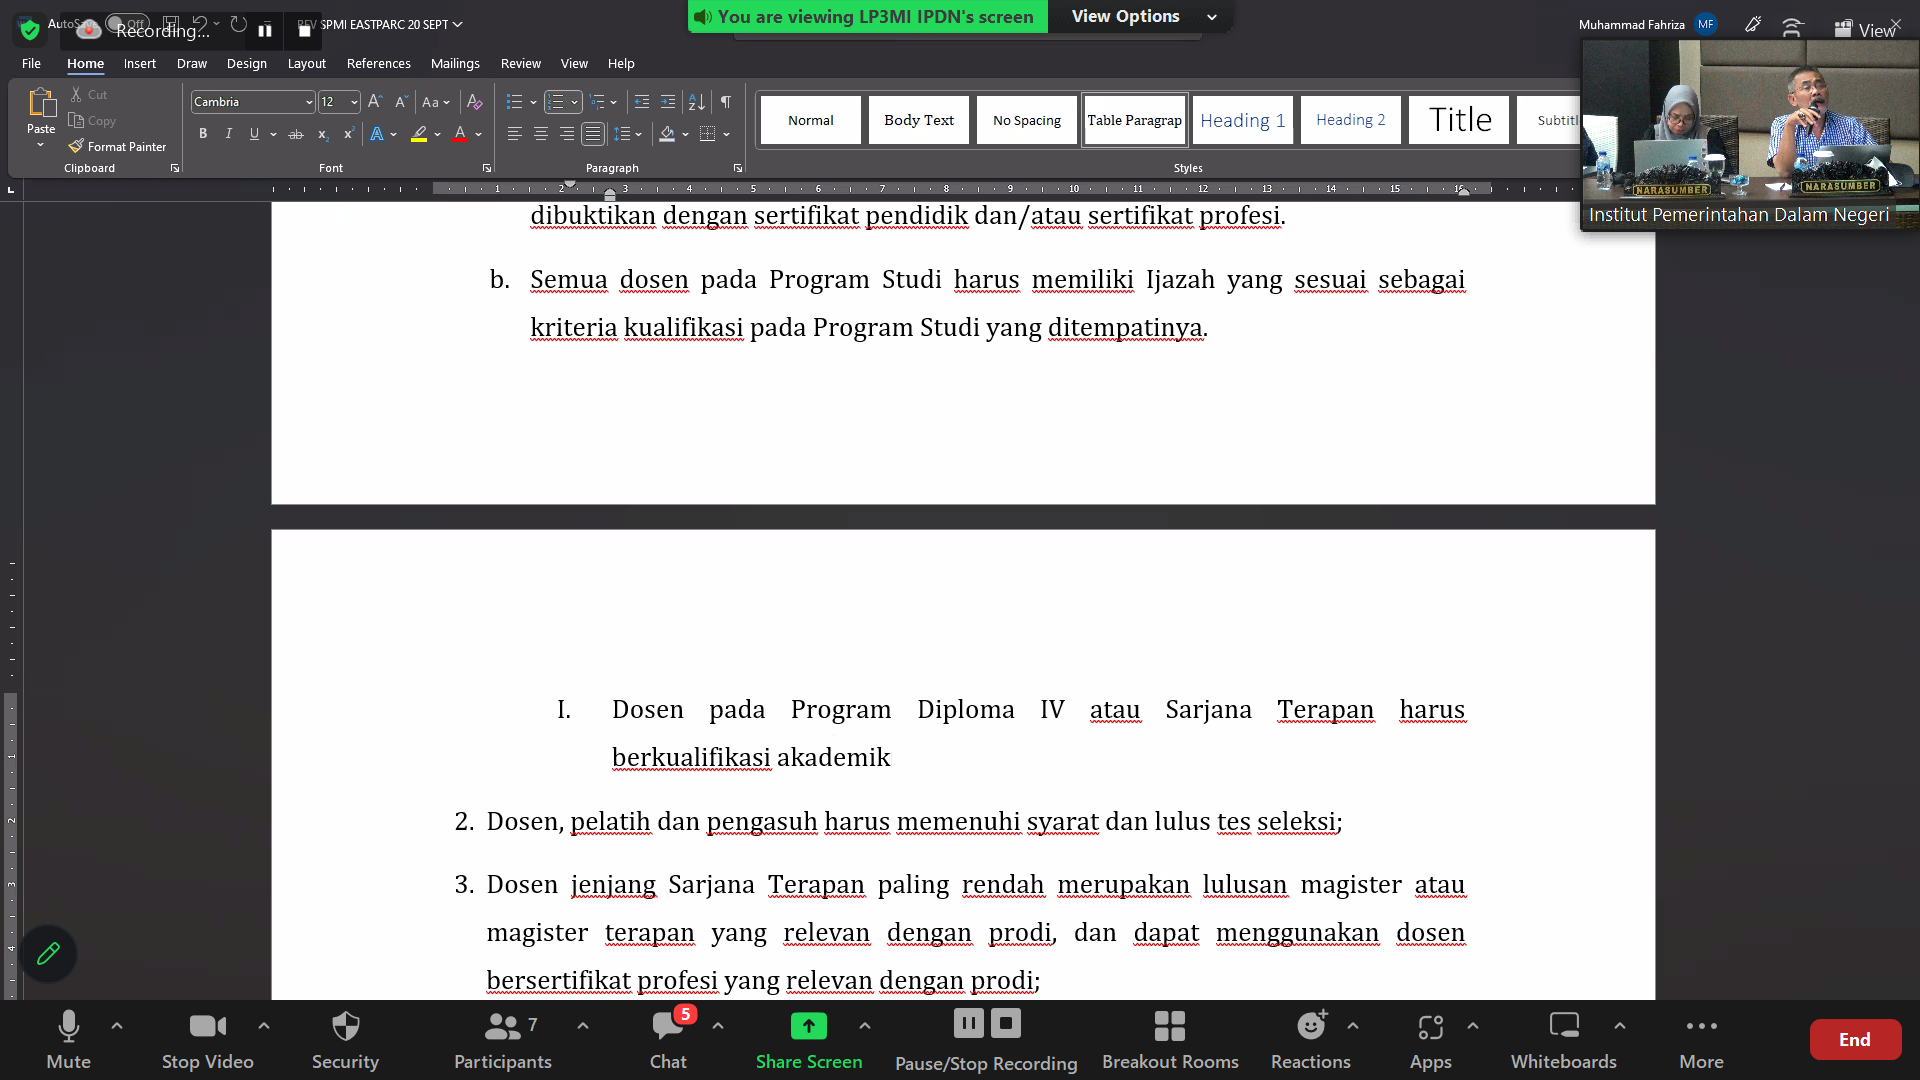Click More in Zoom toolbar
The height and width of the screenshot is (1080, 1920).
(x=1701, y=1040)
